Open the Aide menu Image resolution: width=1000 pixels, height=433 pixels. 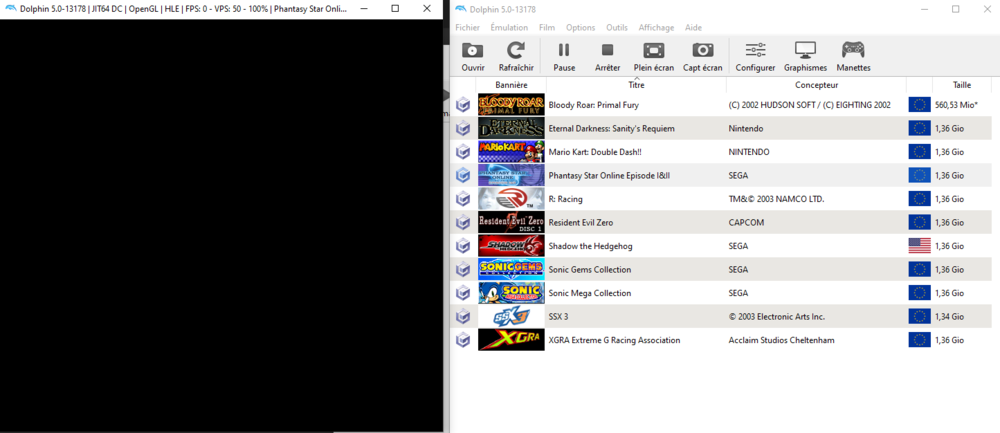click(x=693, y=27)
